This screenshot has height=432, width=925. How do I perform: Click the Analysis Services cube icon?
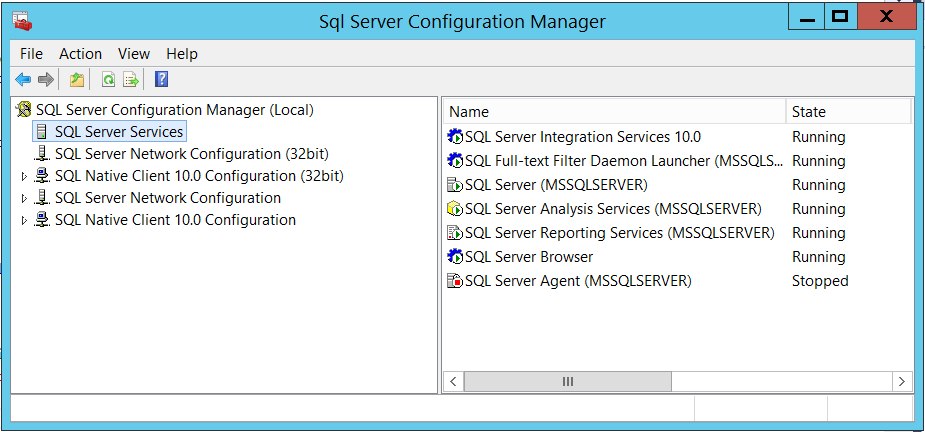455,209
